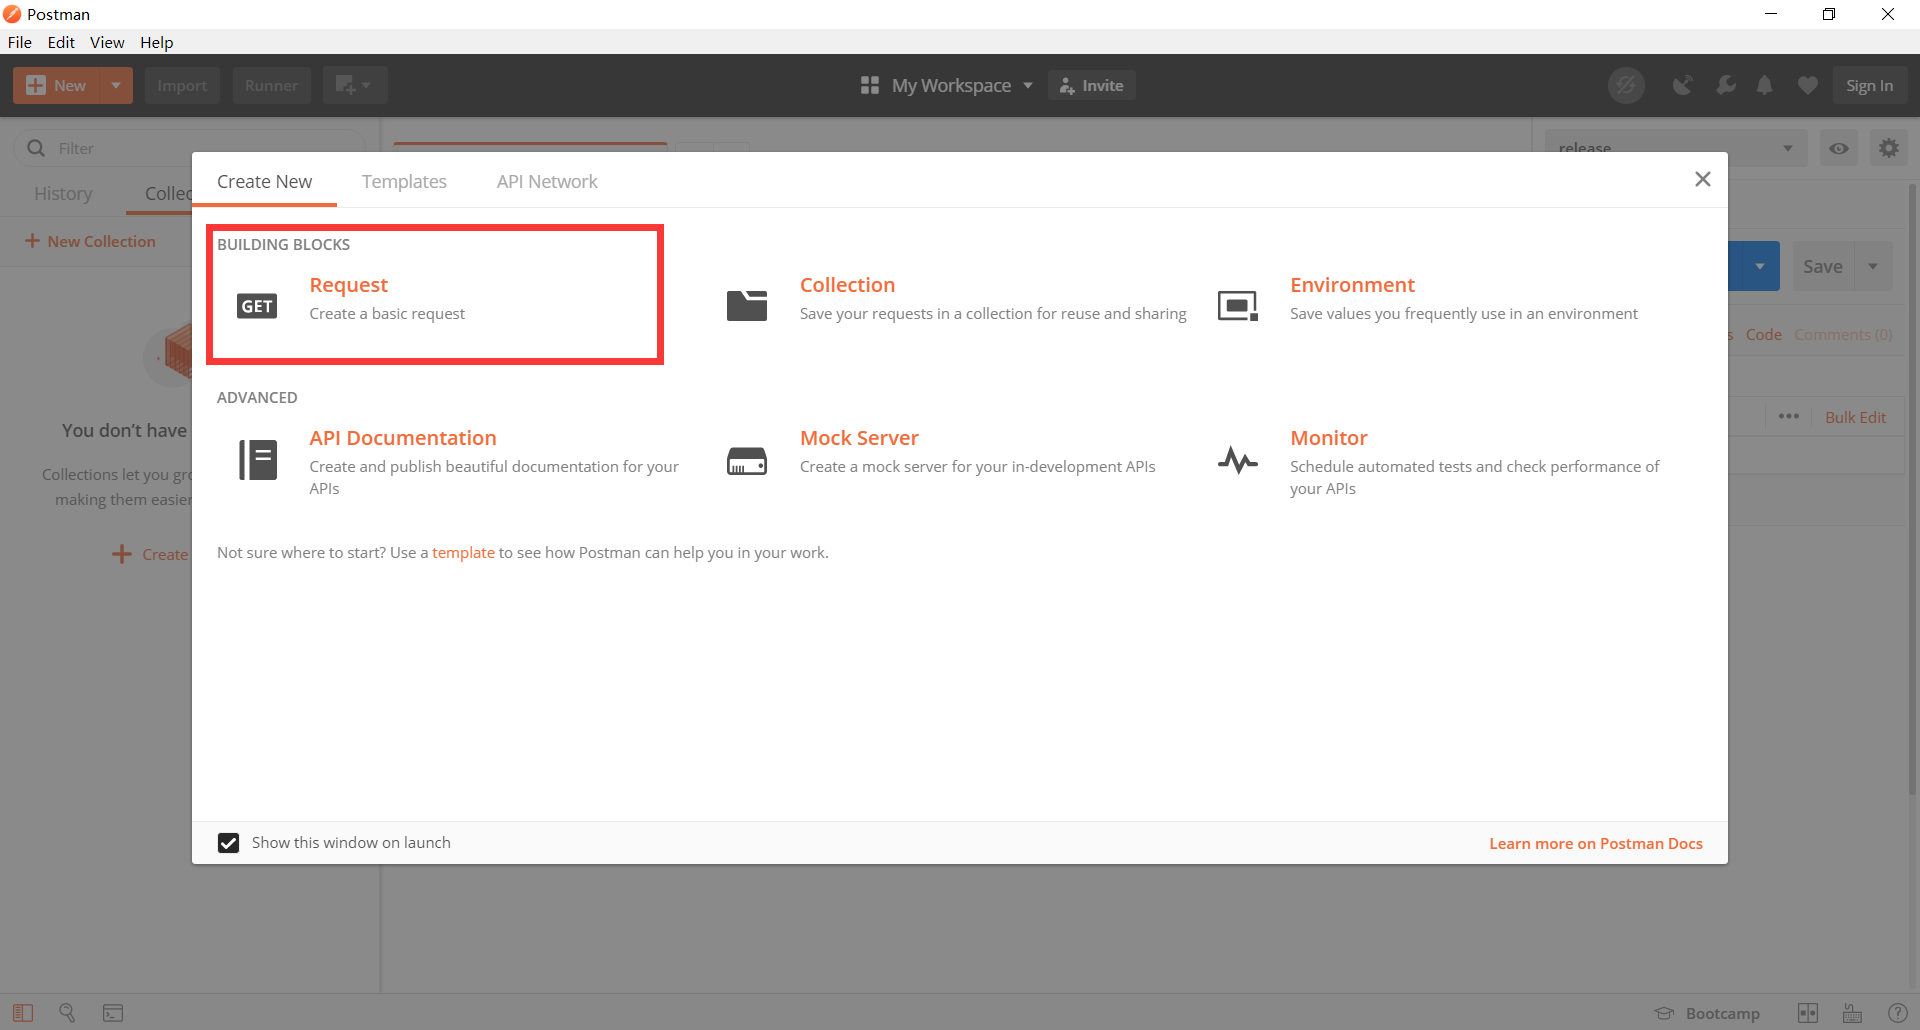Screen dimensions: 1920x1030
Task: Switch to the Templates tab
Action: pyautogui.click(x=404, y=181)
